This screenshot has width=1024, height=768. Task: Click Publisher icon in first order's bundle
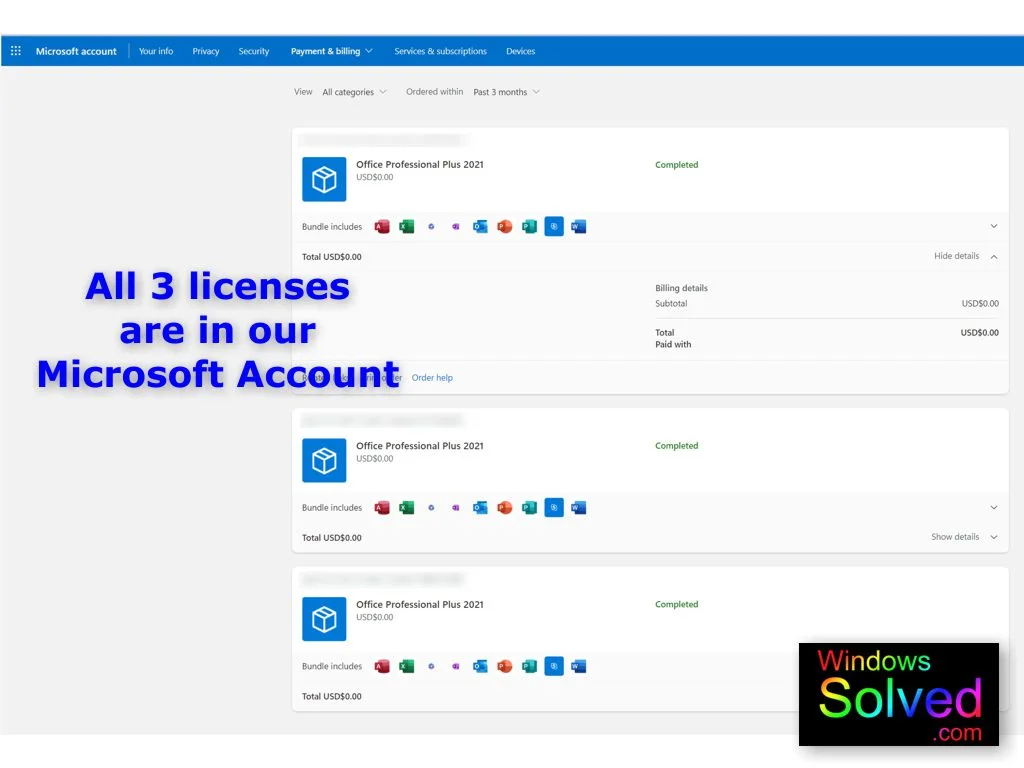tap(529, 227)
